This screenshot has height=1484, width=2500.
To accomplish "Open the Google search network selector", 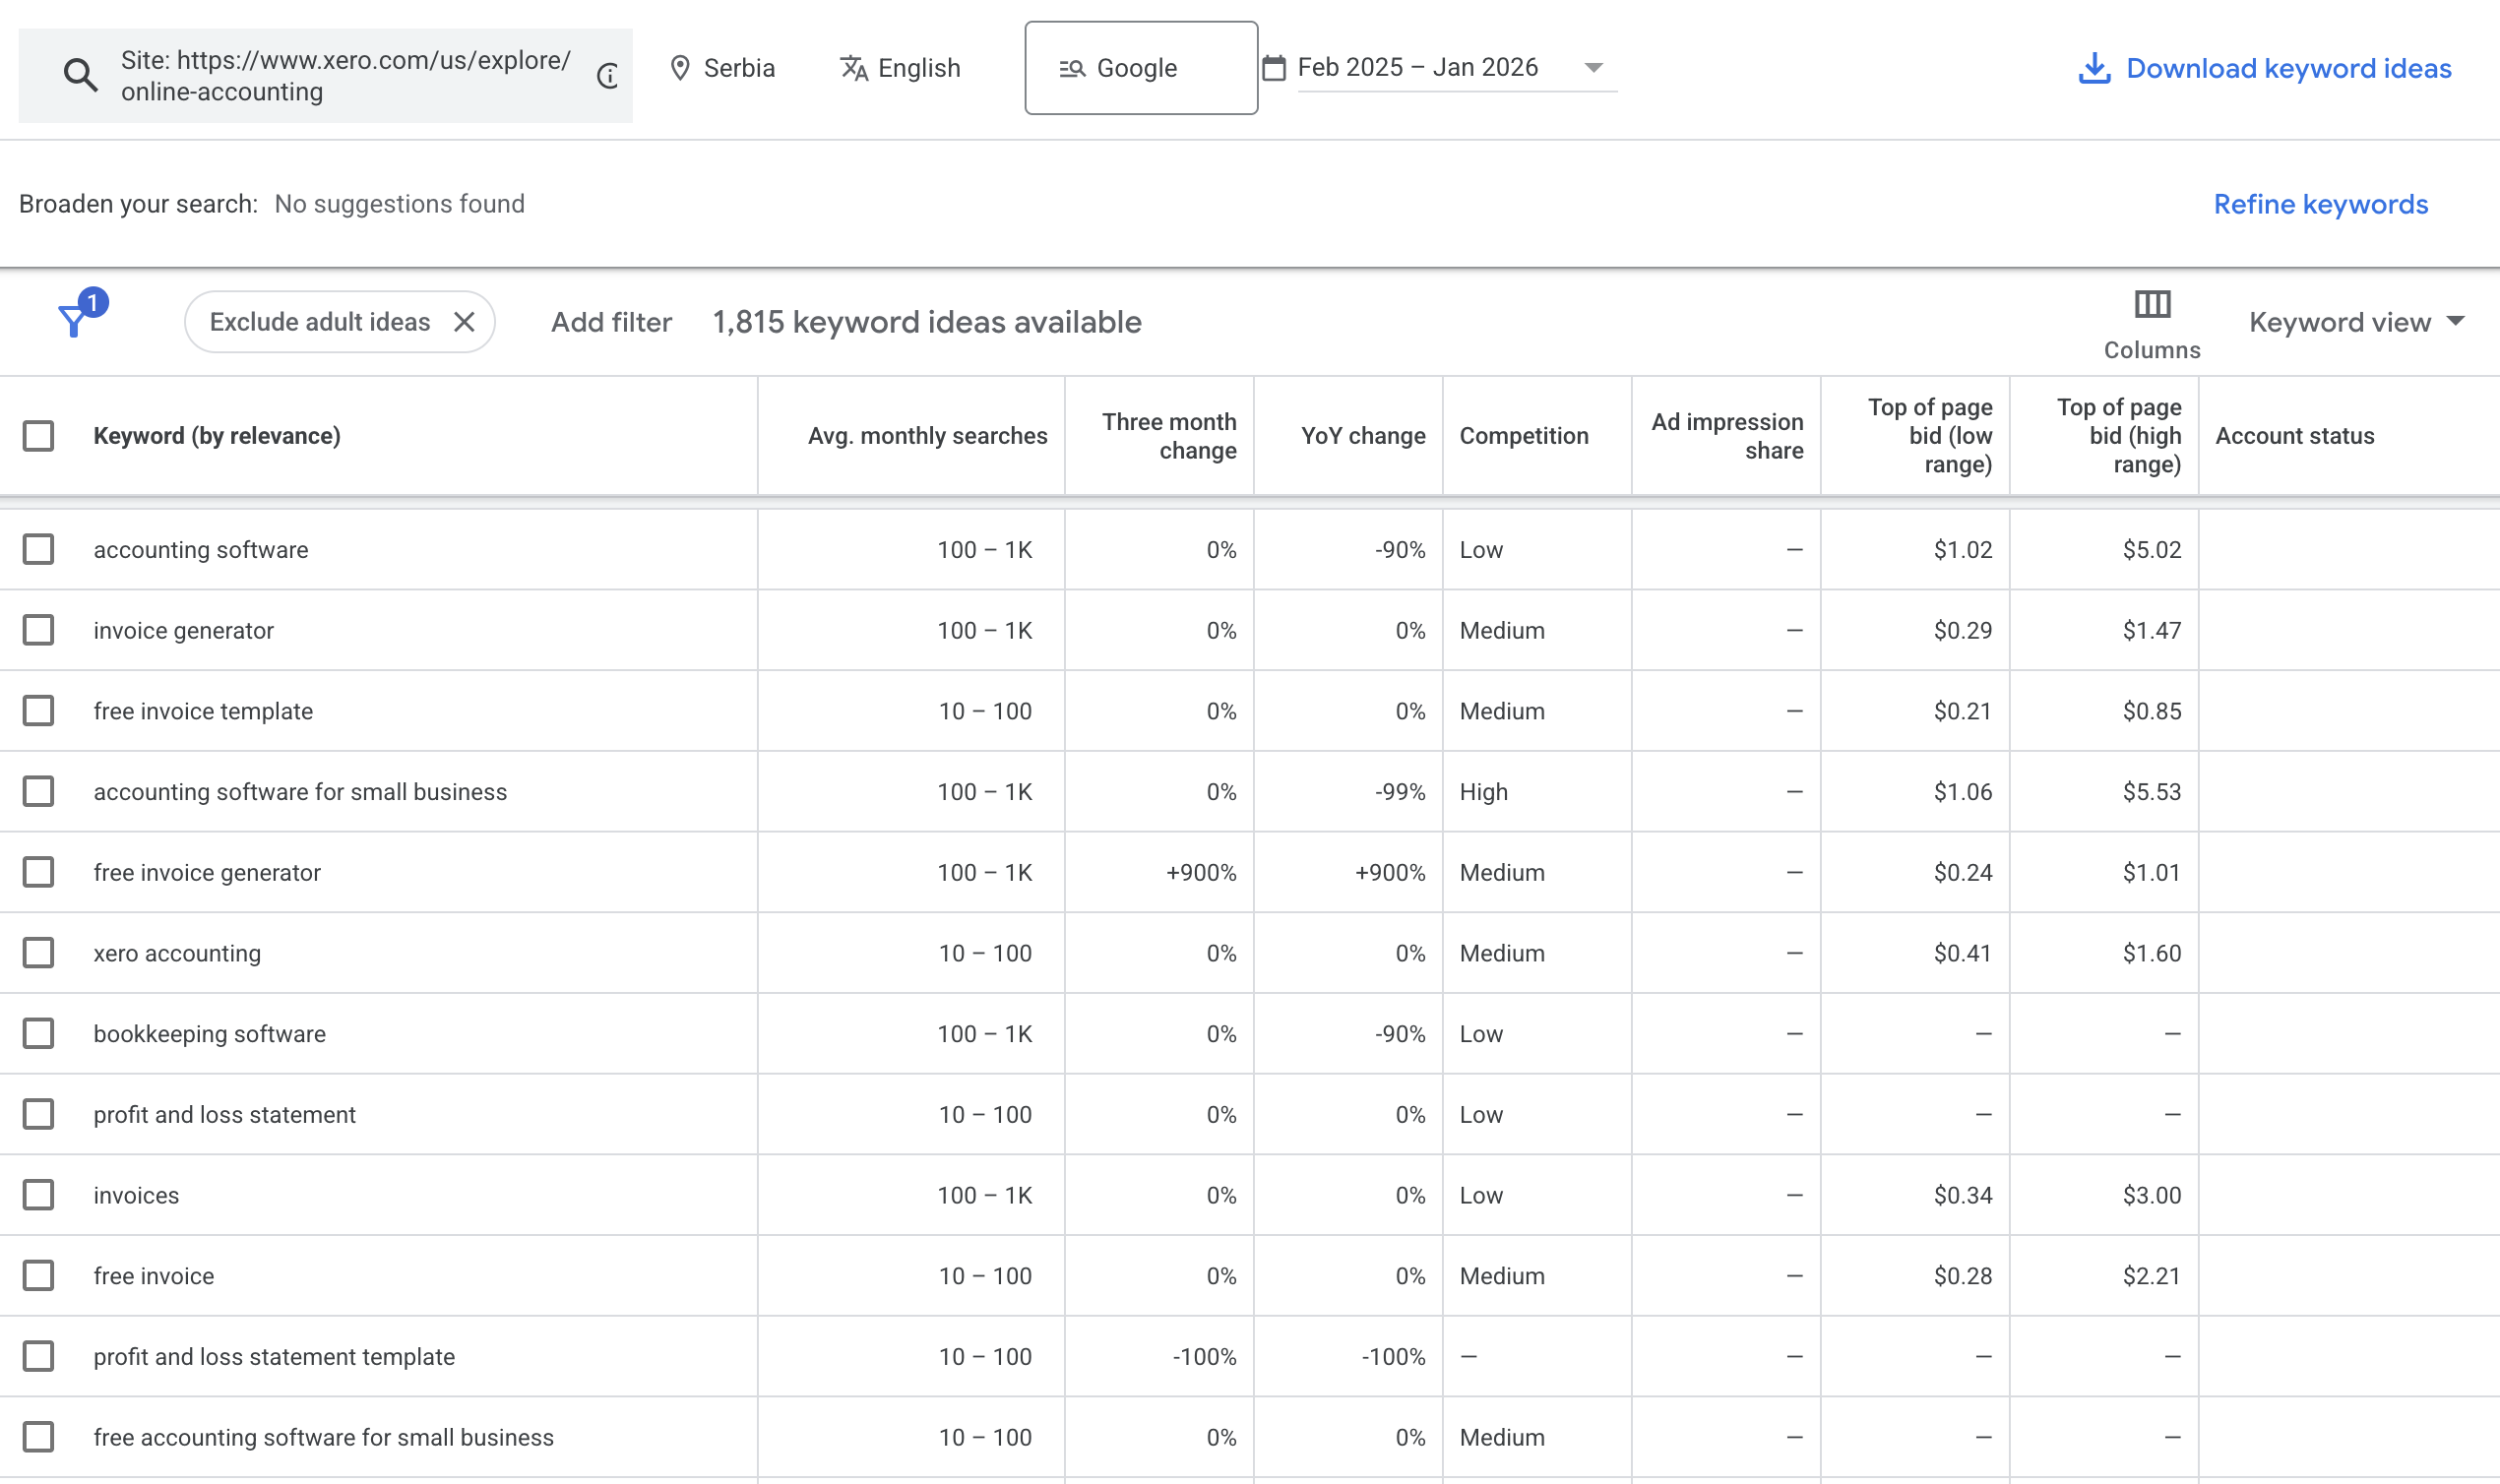I will [1140, 68].
